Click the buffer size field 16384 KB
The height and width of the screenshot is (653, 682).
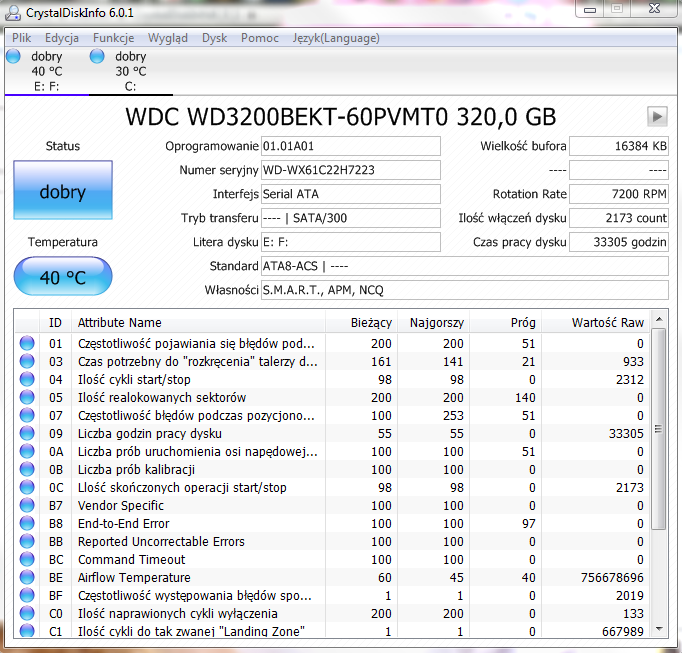point(619,146)
